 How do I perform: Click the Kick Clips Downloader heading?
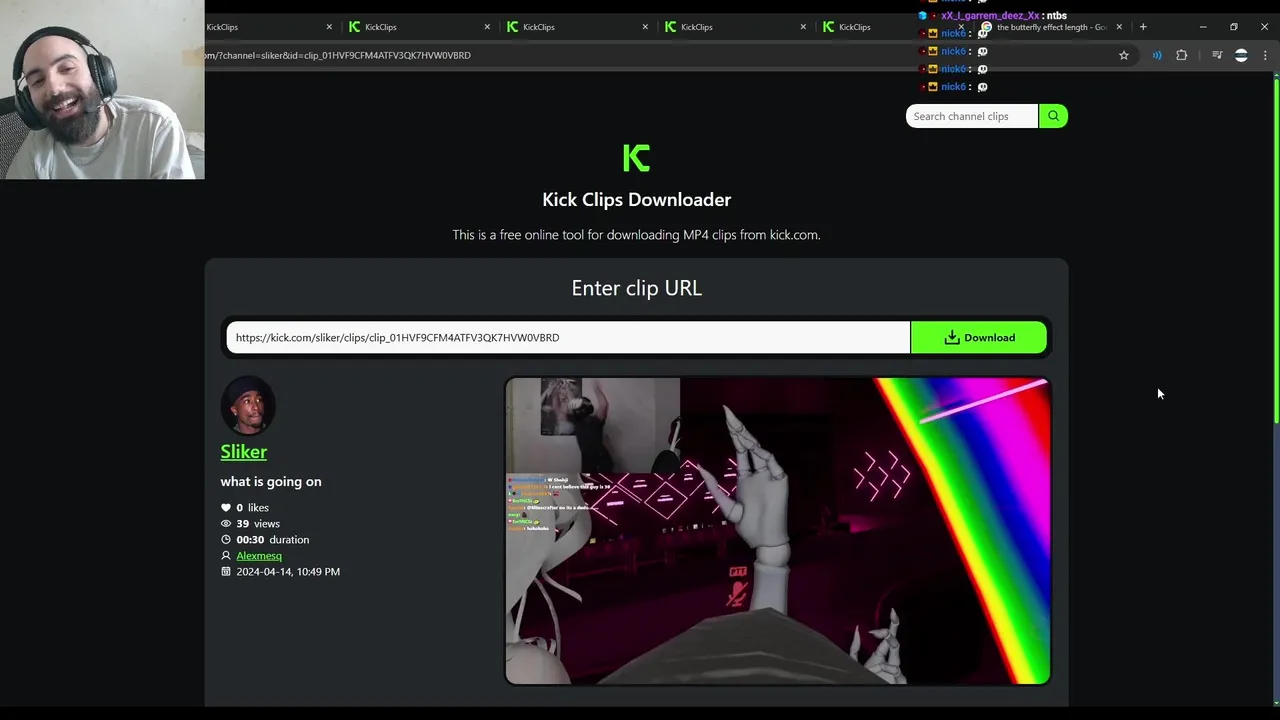click(x=636, y=200)
